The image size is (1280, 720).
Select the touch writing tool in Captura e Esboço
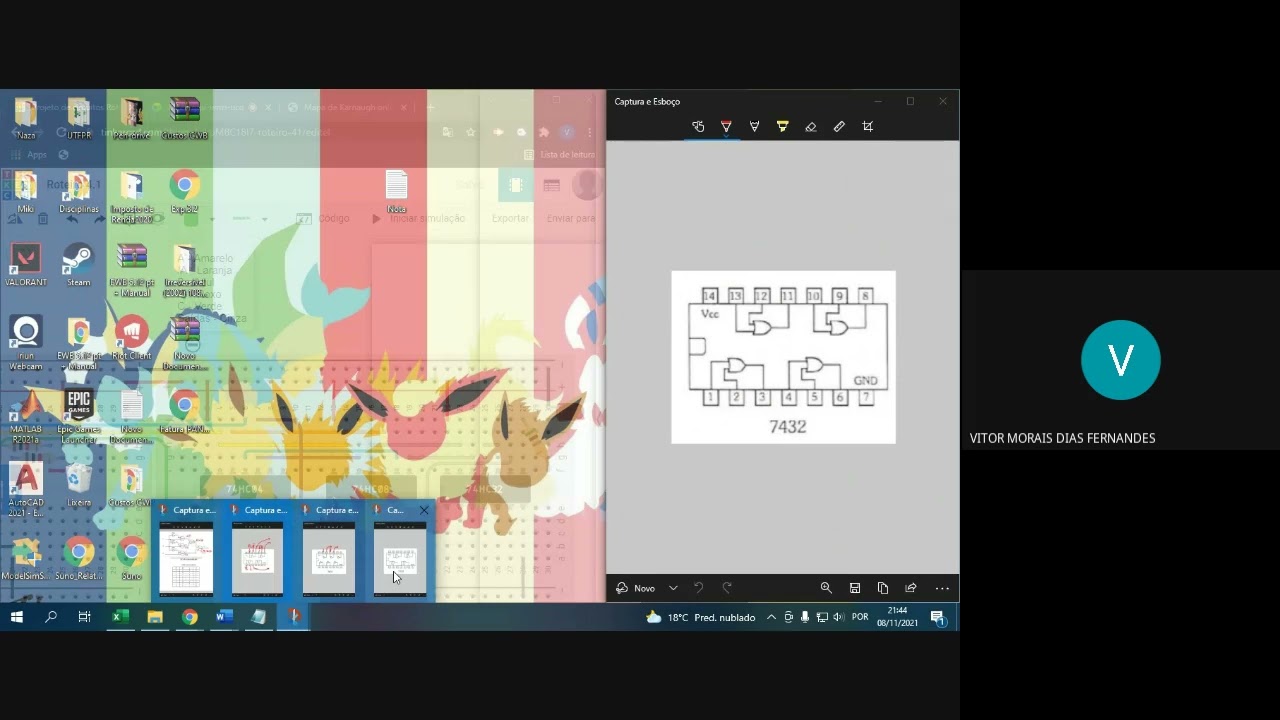coord(698,127)
